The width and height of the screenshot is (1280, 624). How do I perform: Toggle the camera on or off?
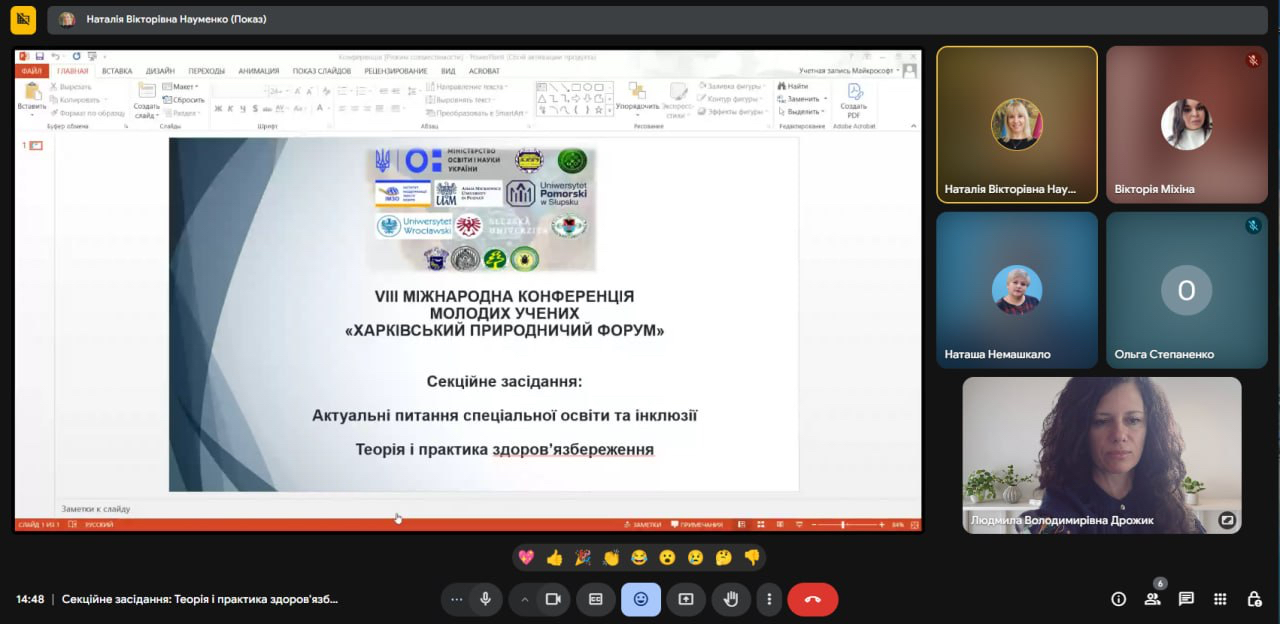pyautogui.click(x=551, y=599)
